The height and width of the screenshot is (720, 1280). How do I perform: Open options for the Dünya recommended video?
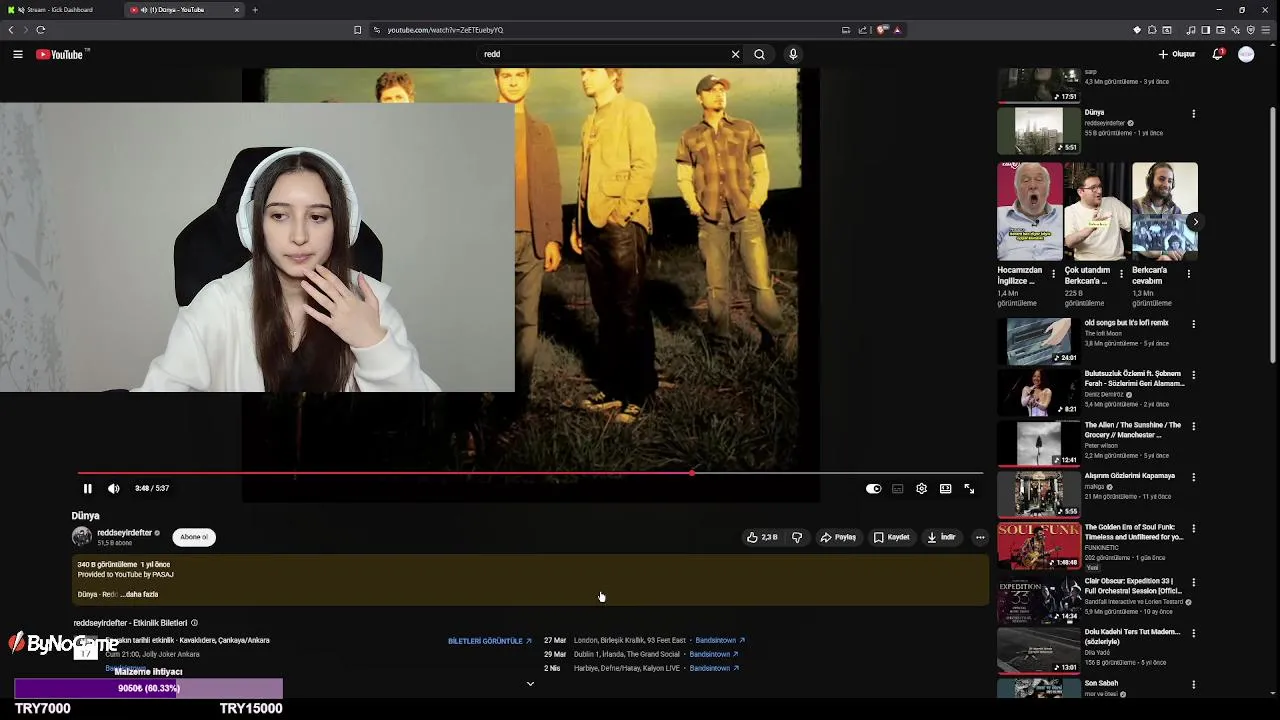pyautogui.click(x=1193, y=114)
